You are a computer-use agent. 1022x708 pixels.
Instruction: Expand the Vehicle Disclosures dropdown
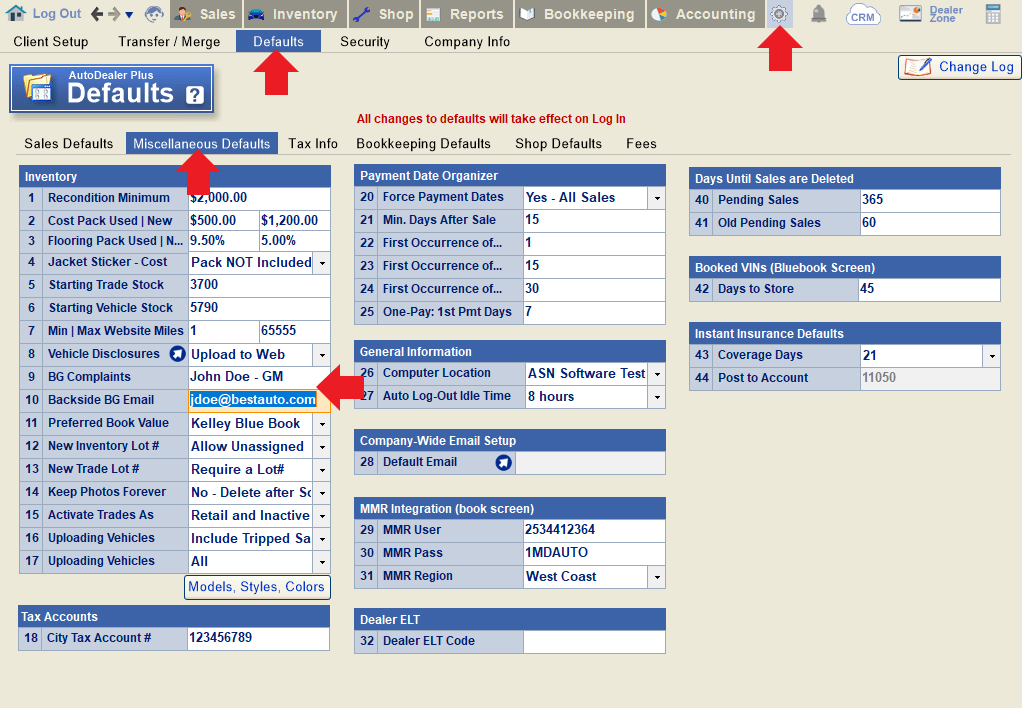[322, 355]
